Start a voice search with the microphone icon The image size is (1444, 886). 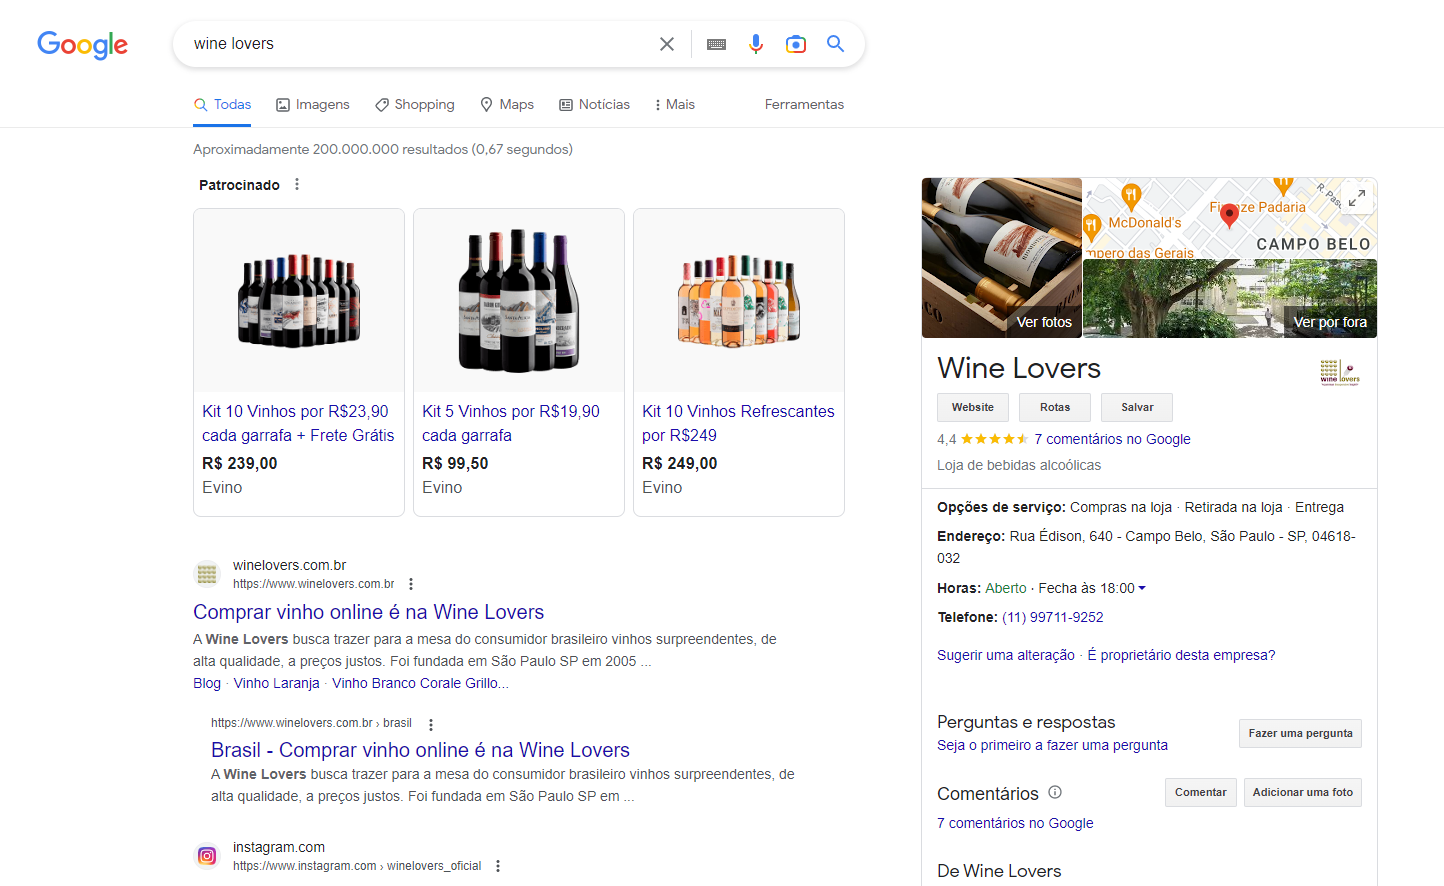click(x=756, y=44)
